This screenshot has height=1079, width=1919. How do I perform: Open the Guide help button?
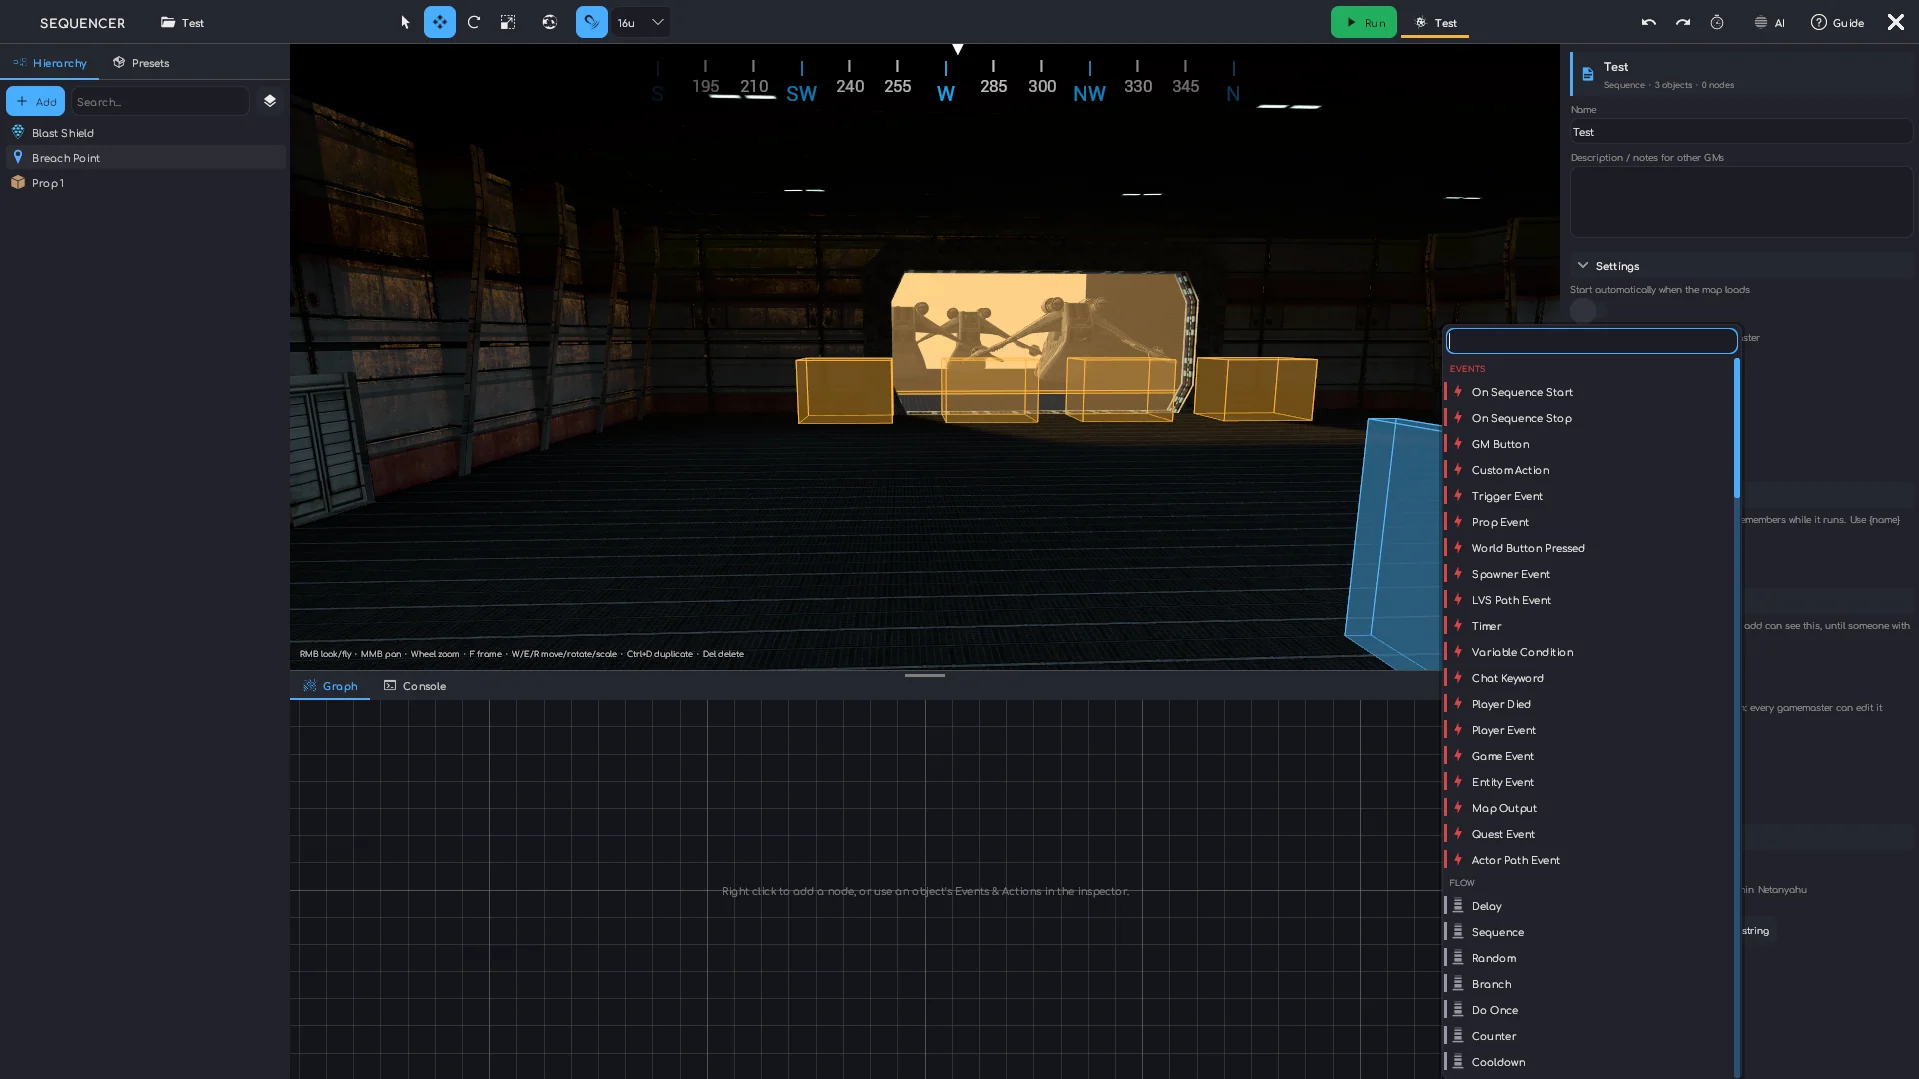1837,22
